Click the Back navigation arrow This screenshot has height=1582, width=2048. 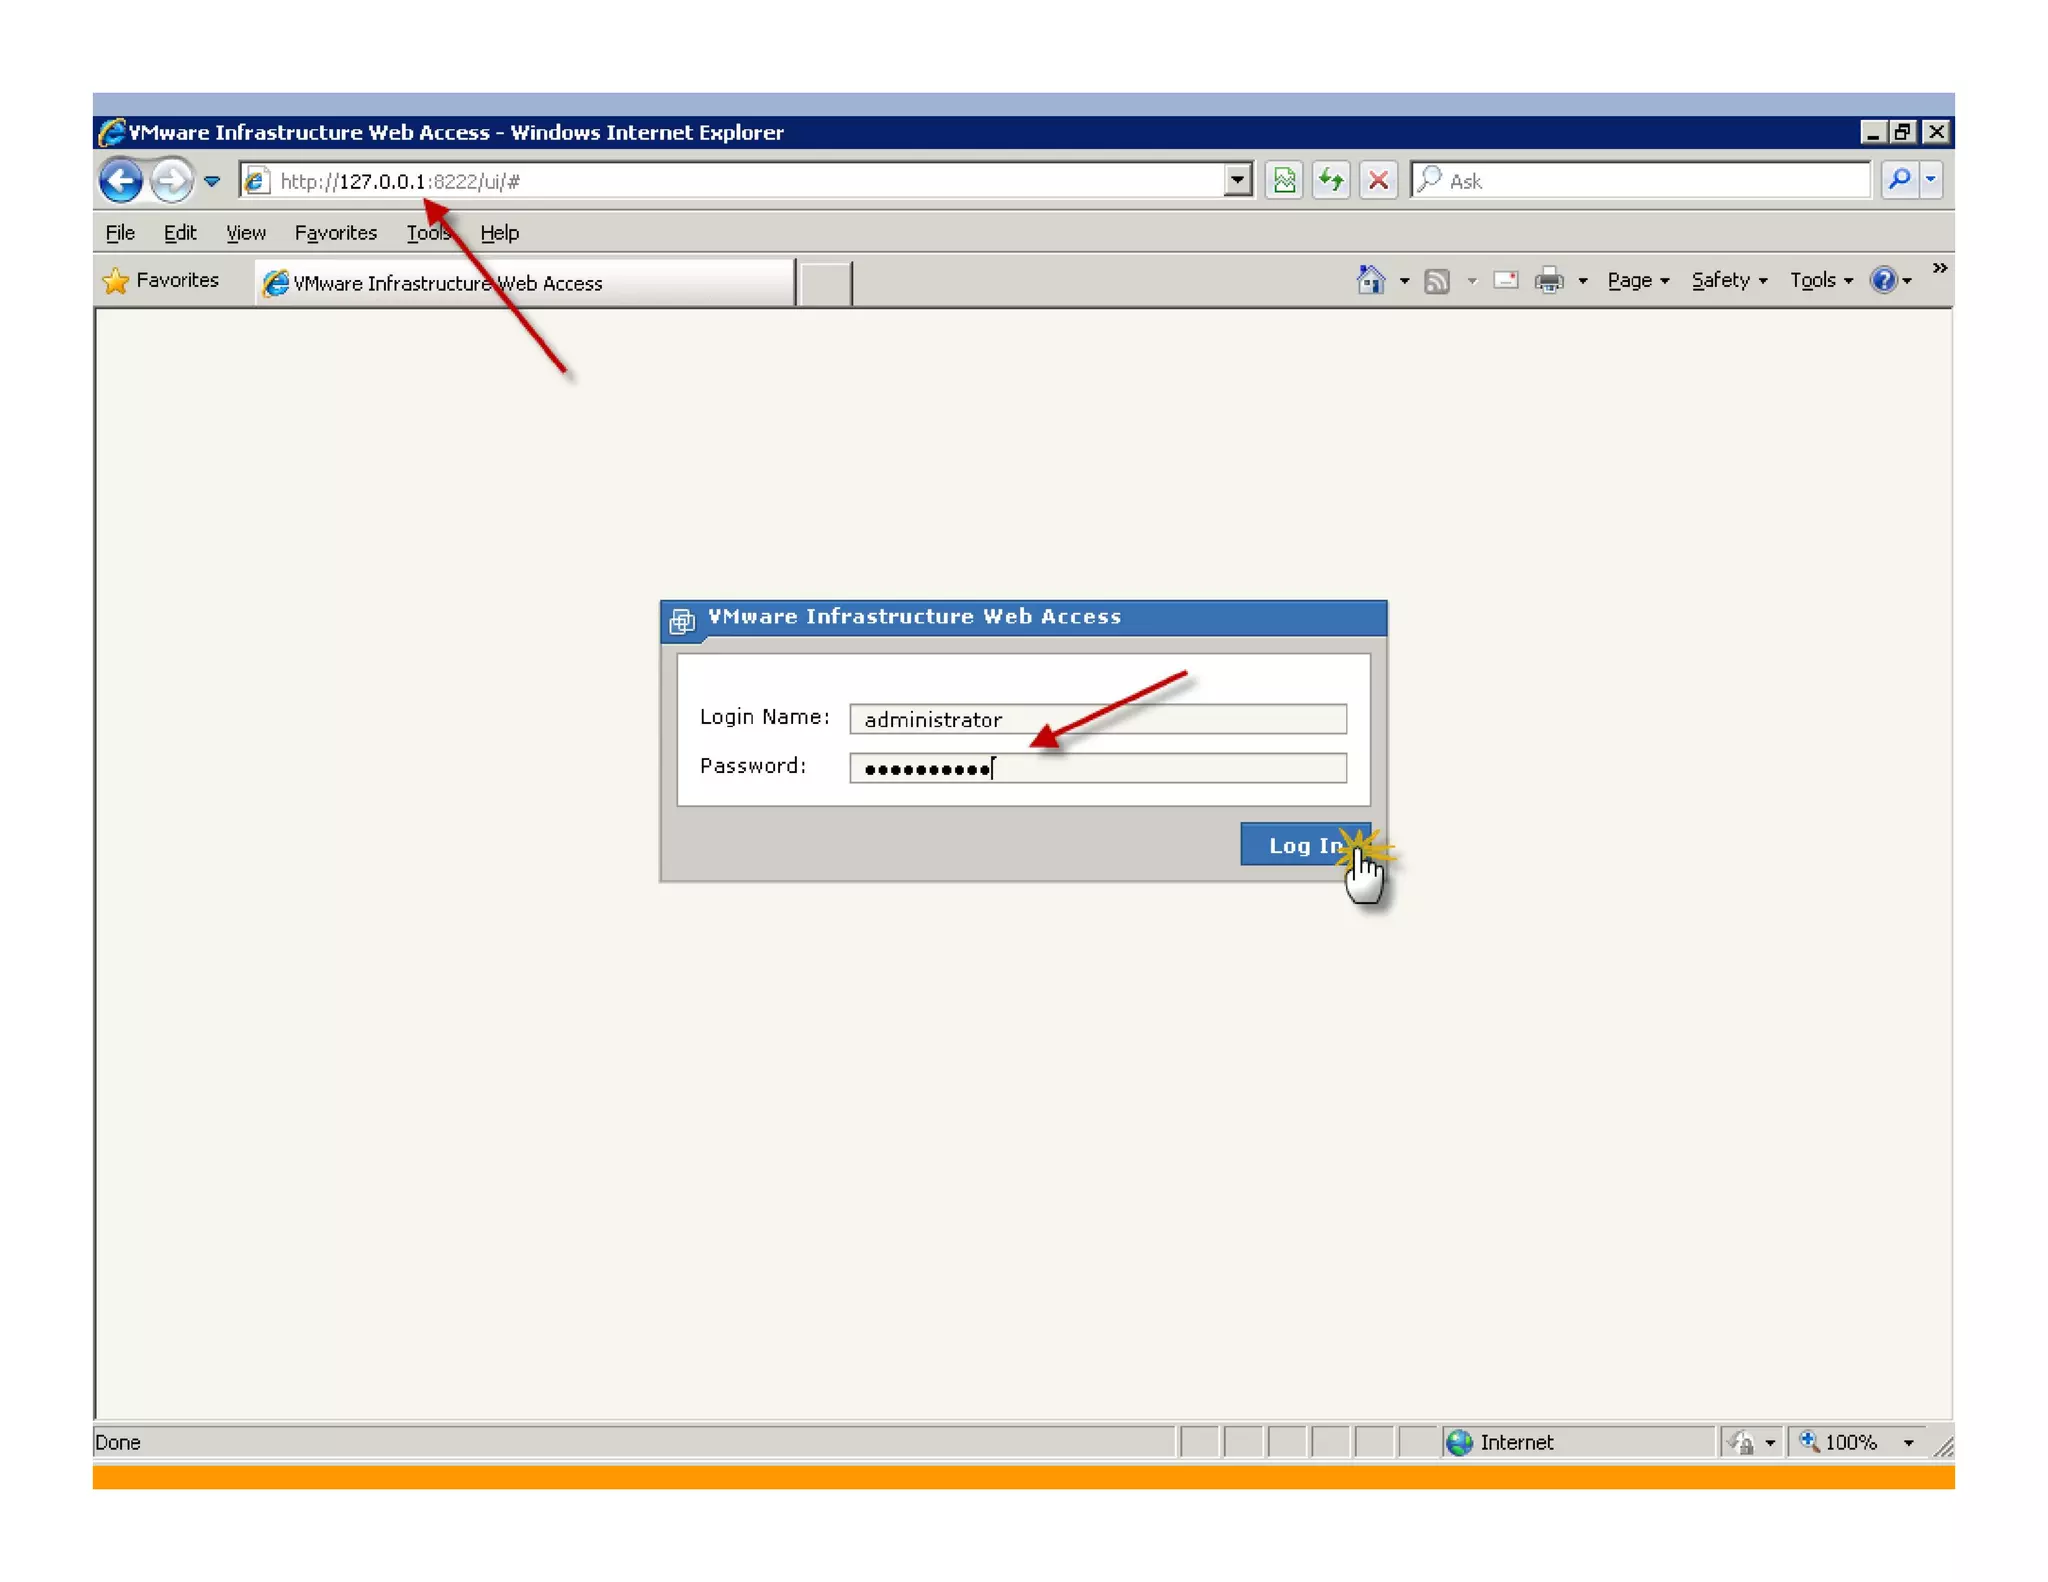tap(121, 181)
